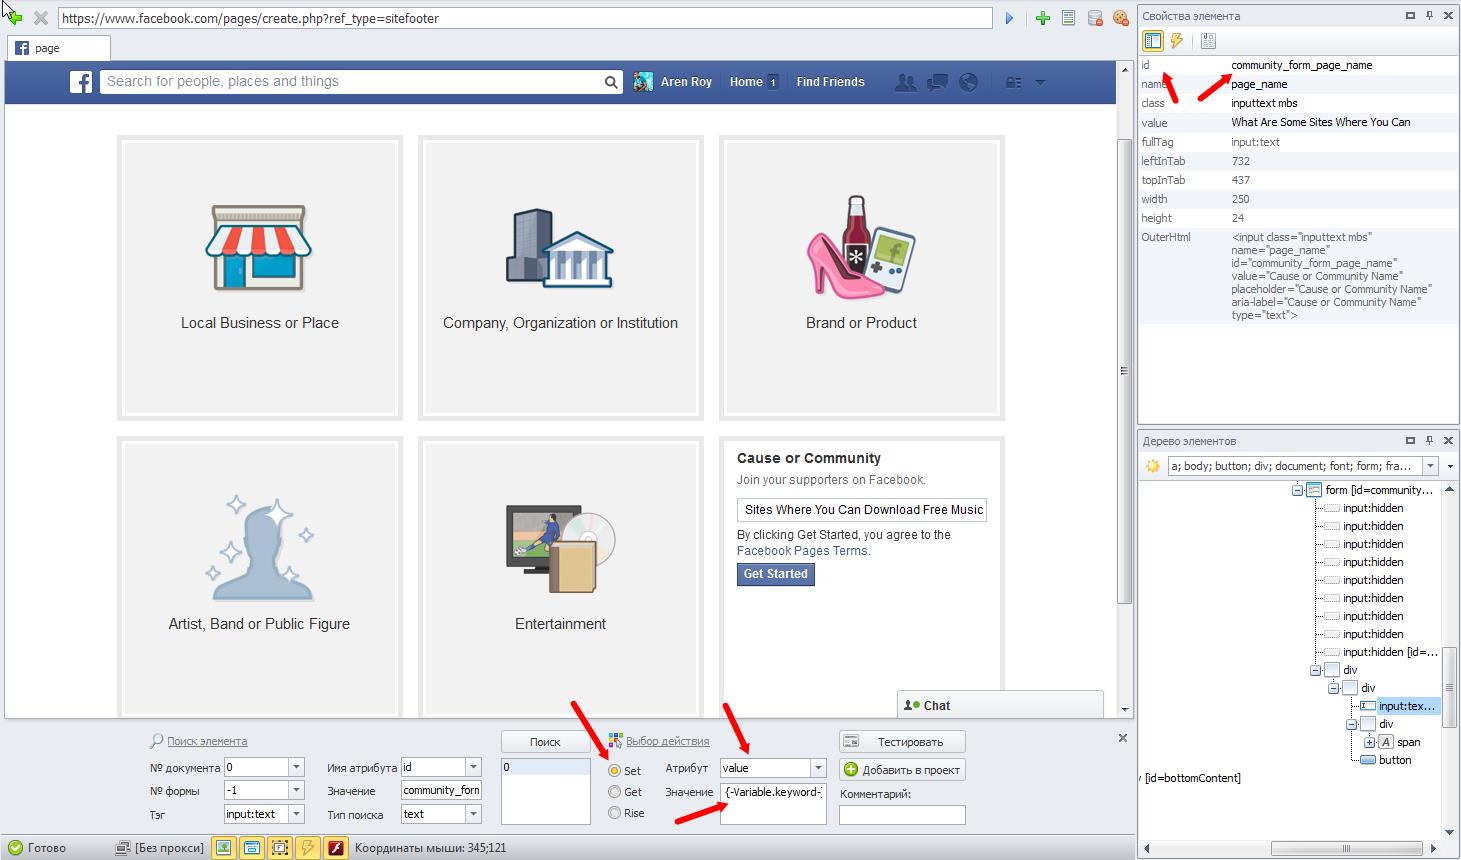This screenshot has width=1461, height=860.
Task: Click the Выбор действия colorful icon
Action: point(615,741)
